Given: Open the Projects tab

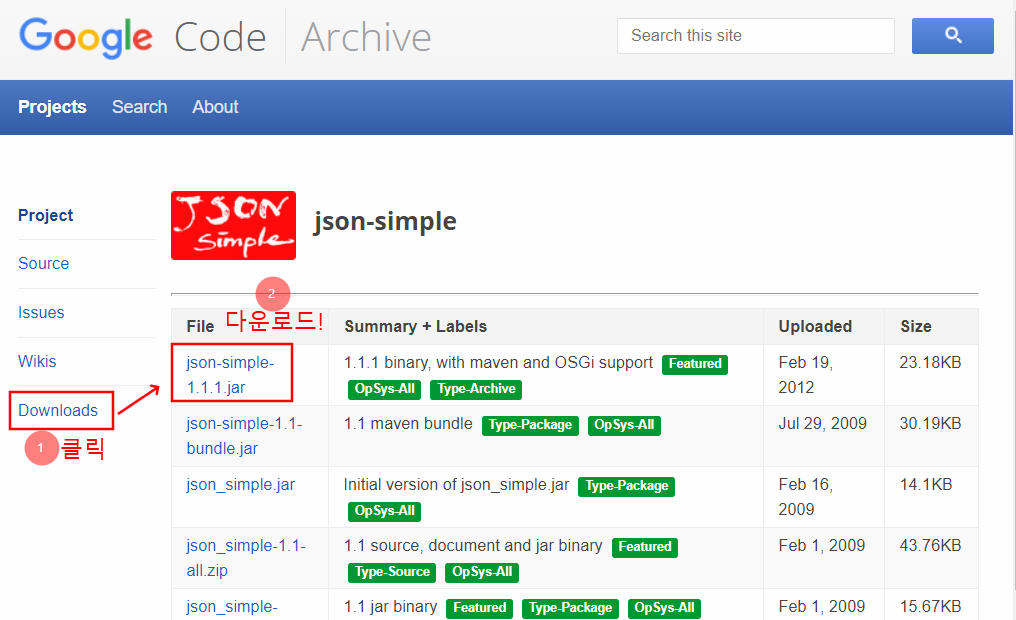Looking at the screenshot, I should 52,107.
